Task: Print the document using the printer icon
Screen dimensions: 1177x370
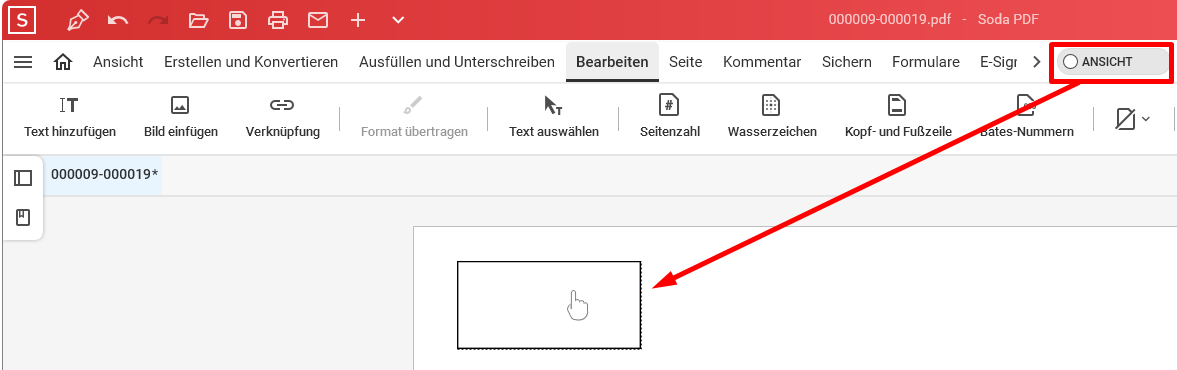Action: (278, 20)
